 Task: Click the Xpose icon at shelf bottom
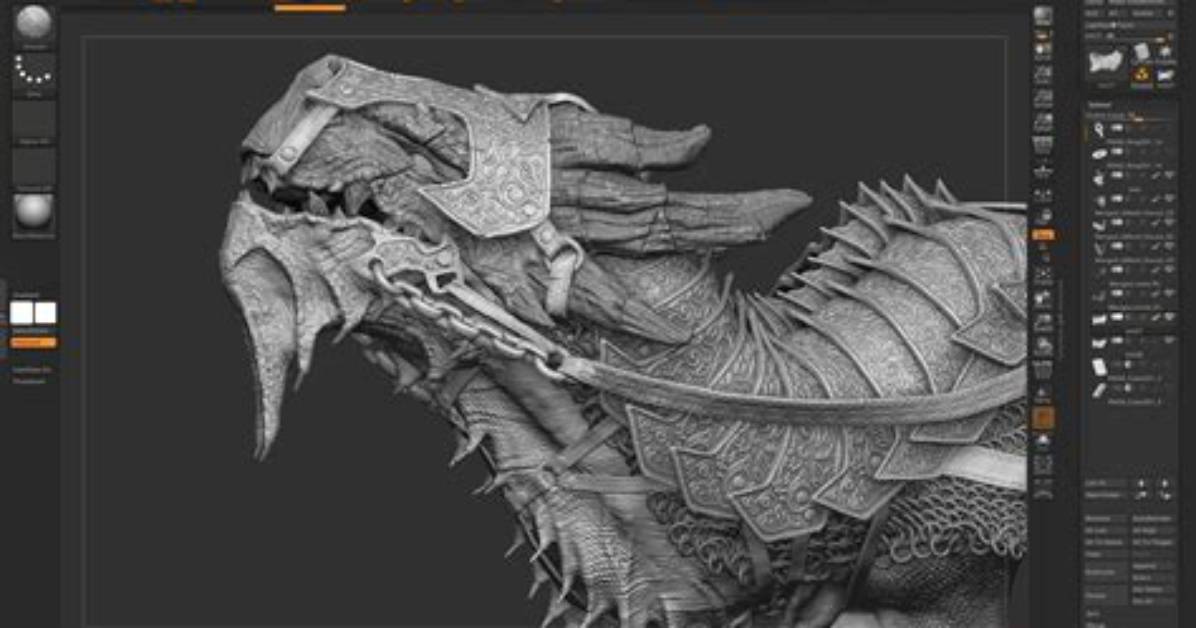[1043, 491]
